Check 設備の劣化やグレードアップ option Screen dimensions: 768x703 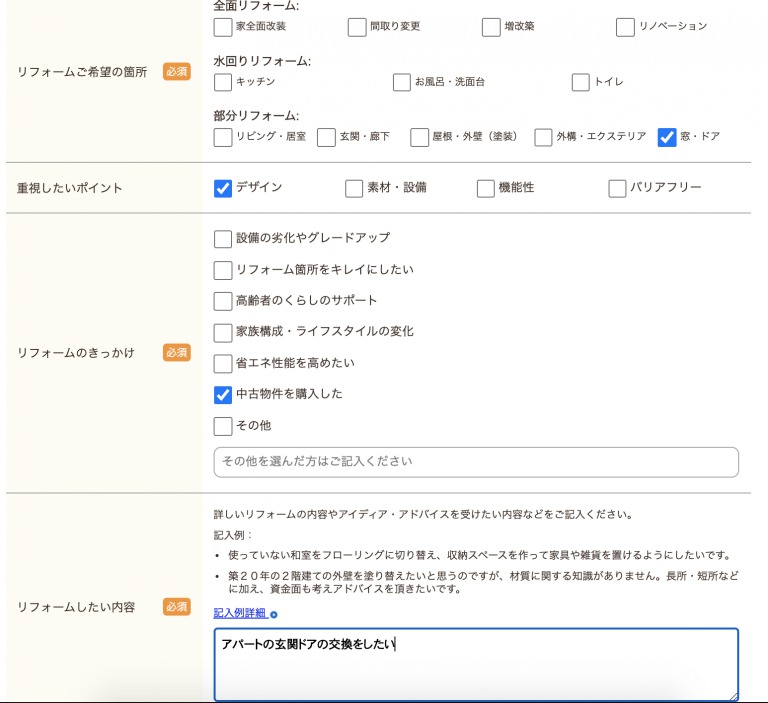click(223, 239)
